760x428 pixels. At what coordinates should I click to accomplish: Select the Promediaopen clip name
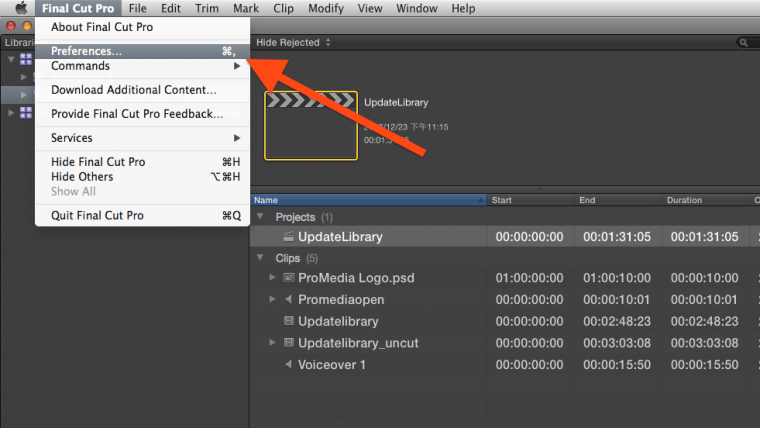tap(341, 300)
